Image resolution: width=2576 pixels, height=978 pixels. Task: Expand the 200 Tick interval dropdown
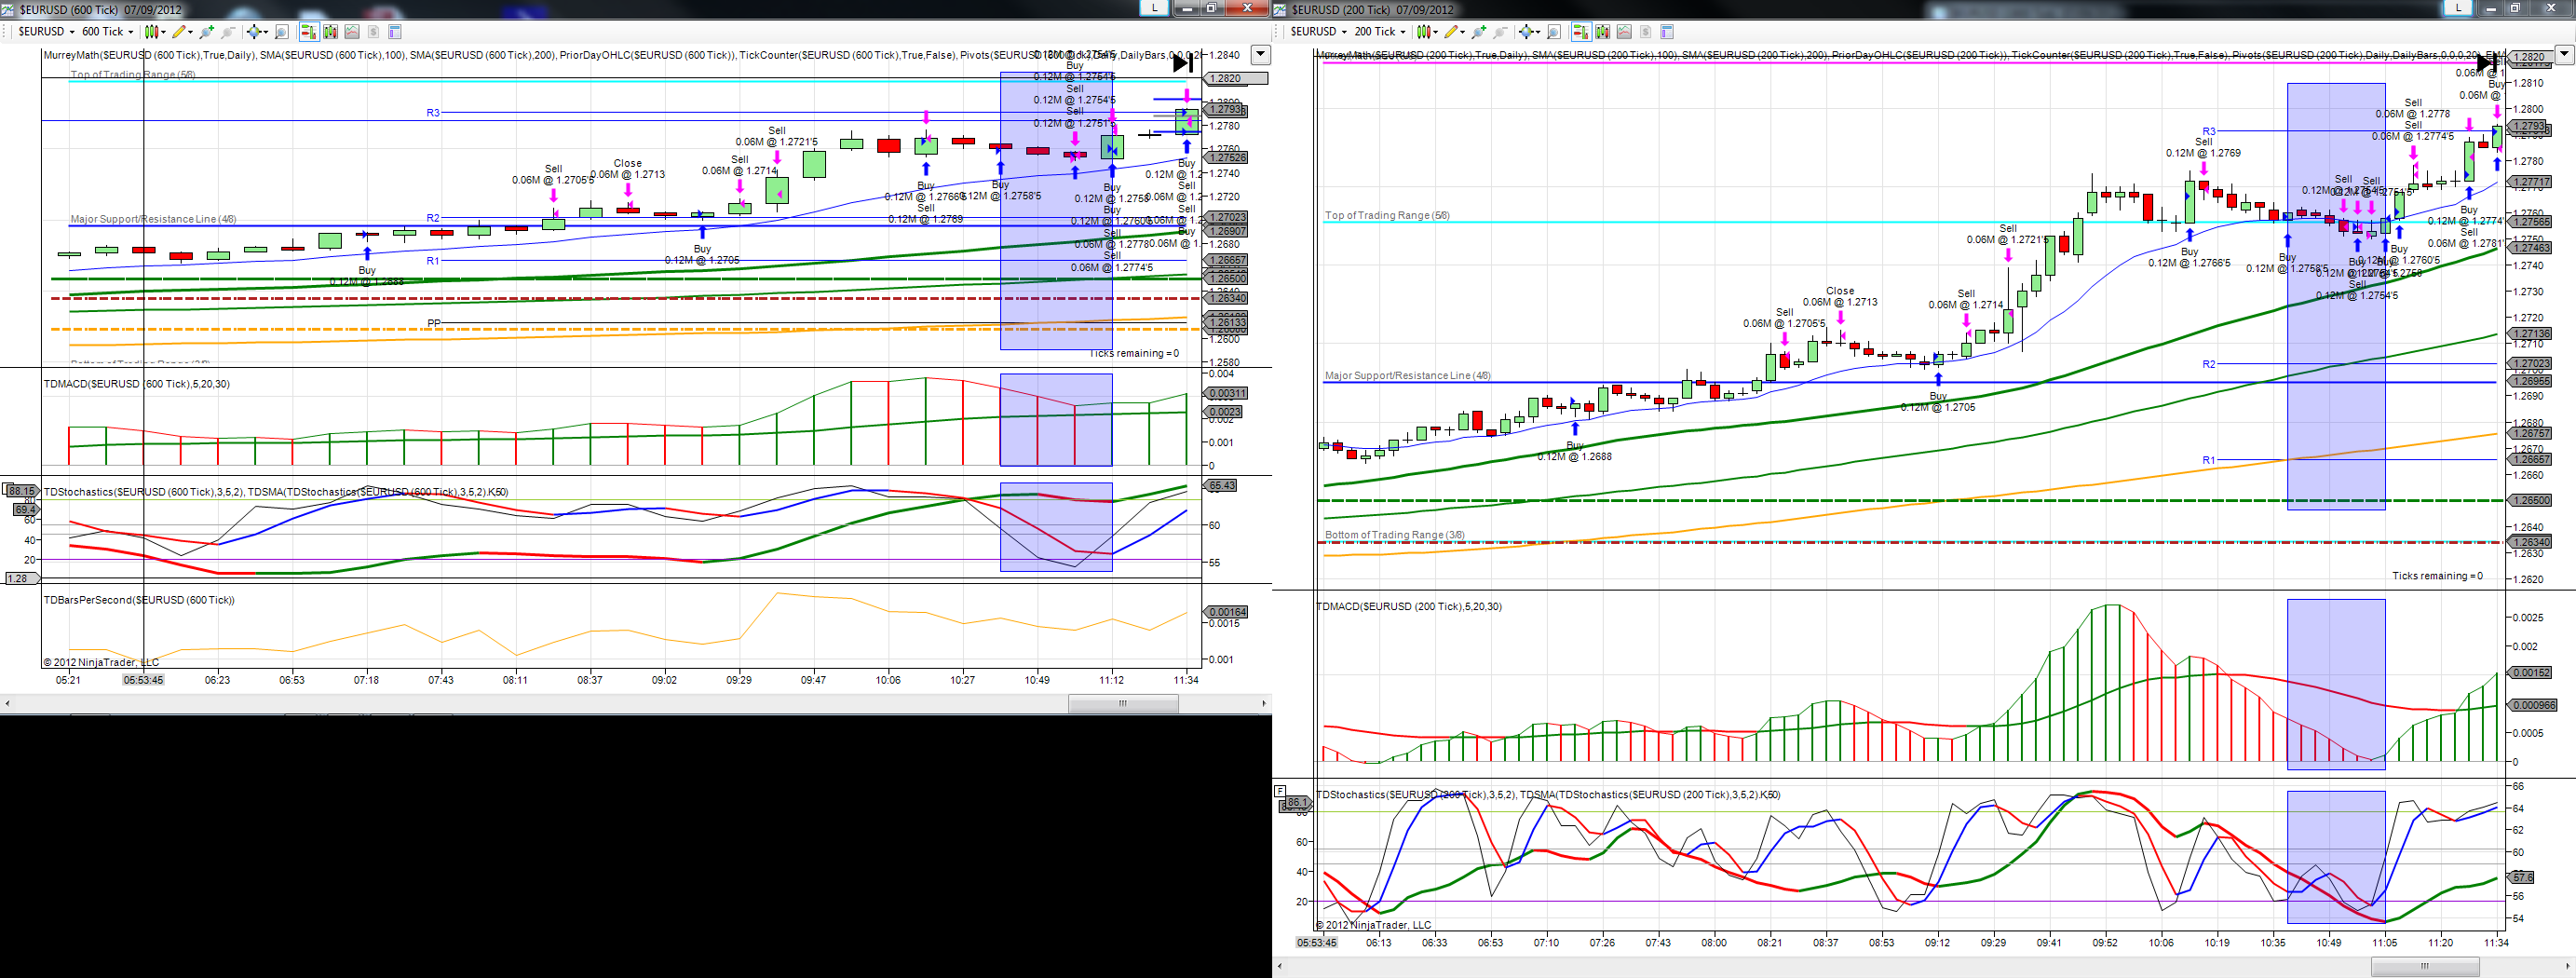[1380, 32]
